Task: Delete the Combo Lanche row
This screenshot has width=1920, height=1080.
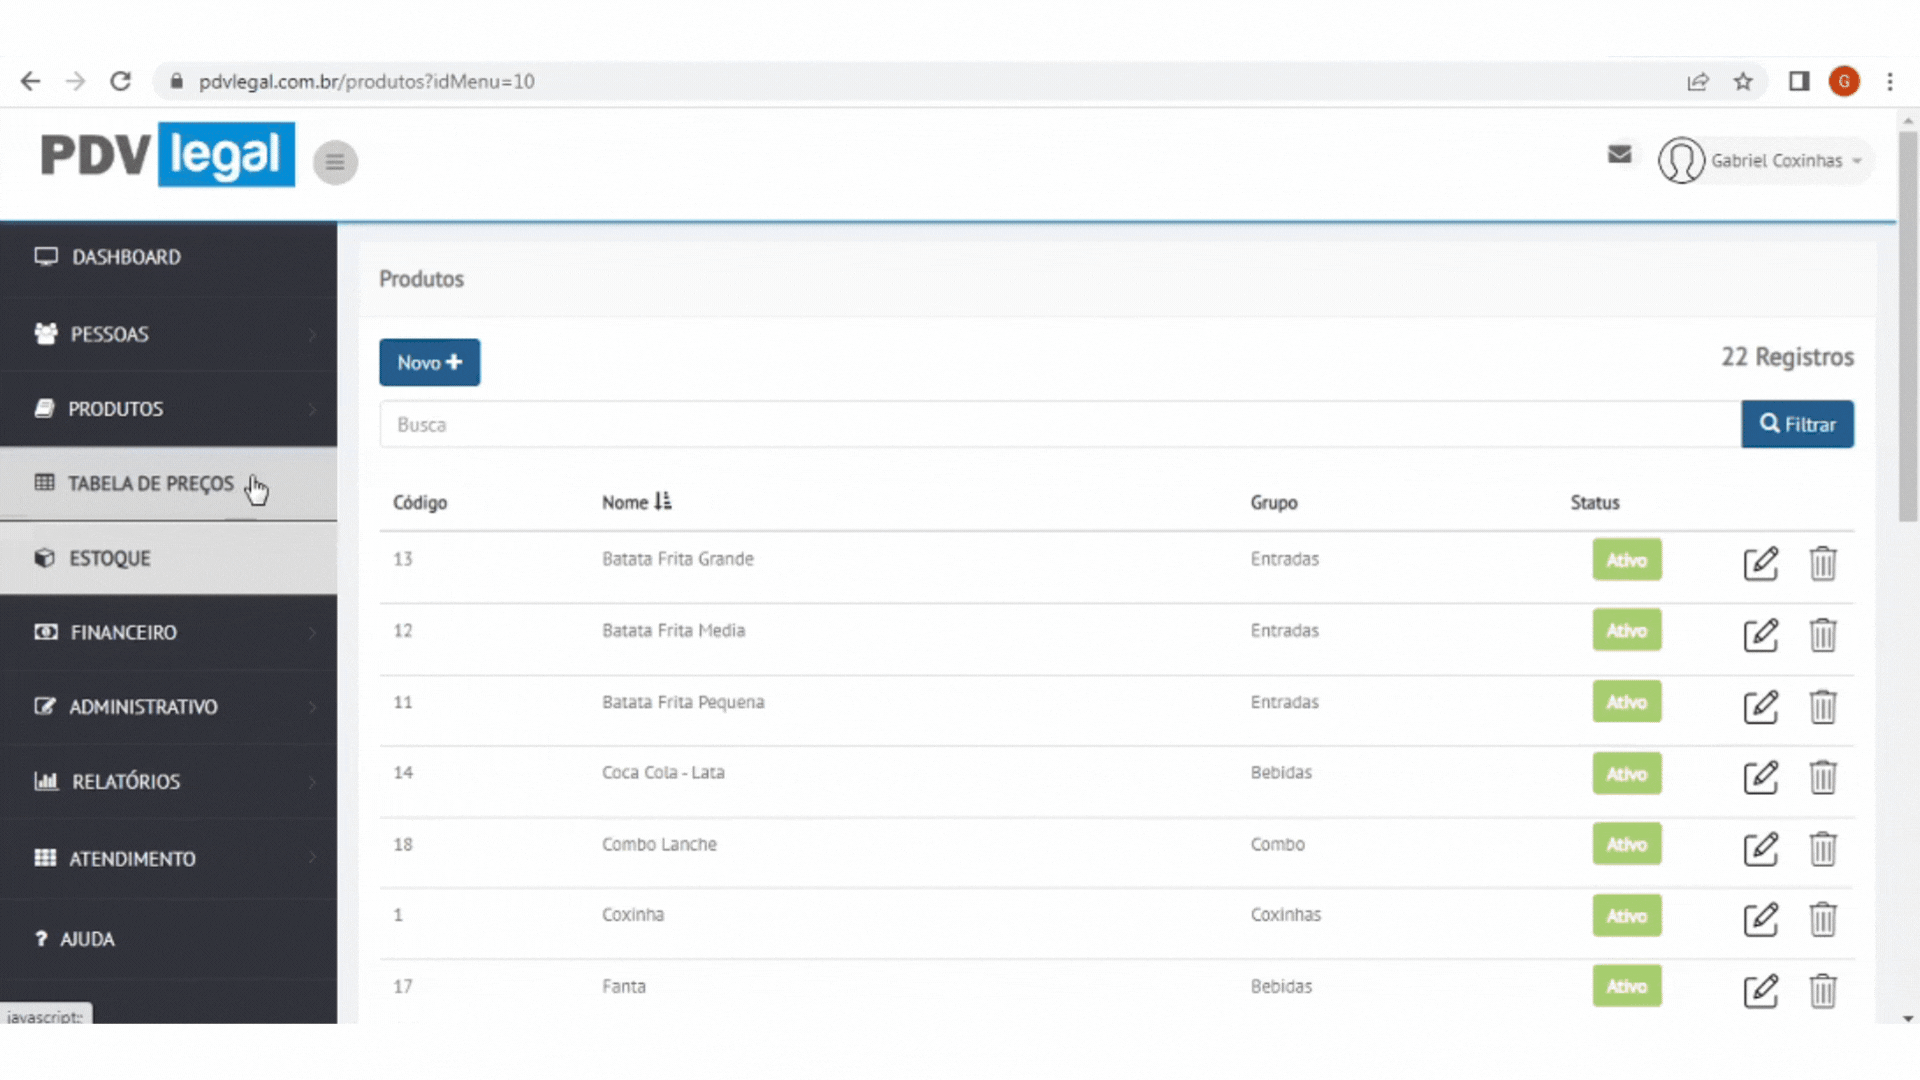Action: click(x=1822, y=849)
